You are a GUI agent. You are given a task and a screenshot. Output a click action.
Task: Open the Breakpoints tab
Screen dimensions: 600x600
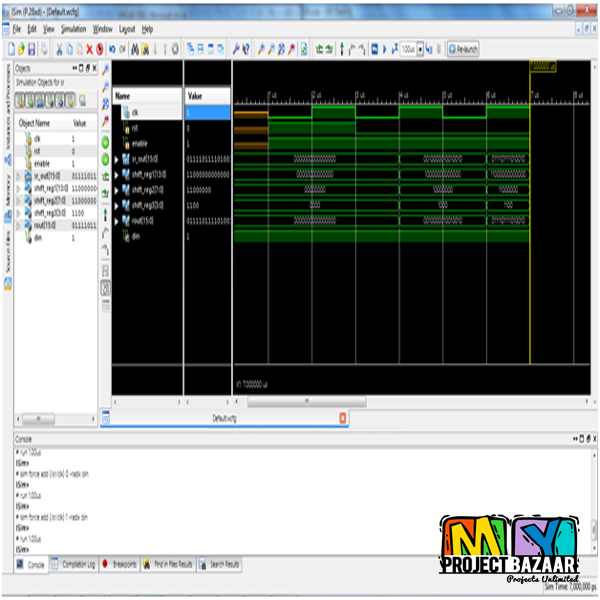120,565
